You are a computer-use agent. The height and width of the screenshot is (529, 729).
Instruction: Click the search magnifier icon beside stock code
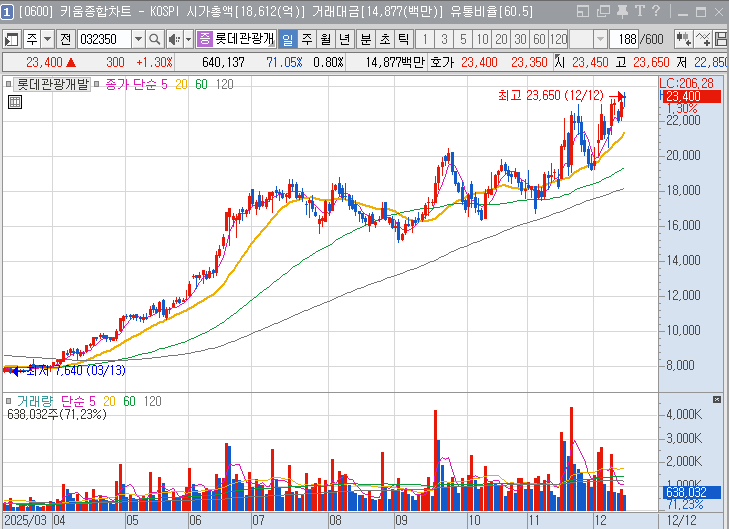coord(154,39)
